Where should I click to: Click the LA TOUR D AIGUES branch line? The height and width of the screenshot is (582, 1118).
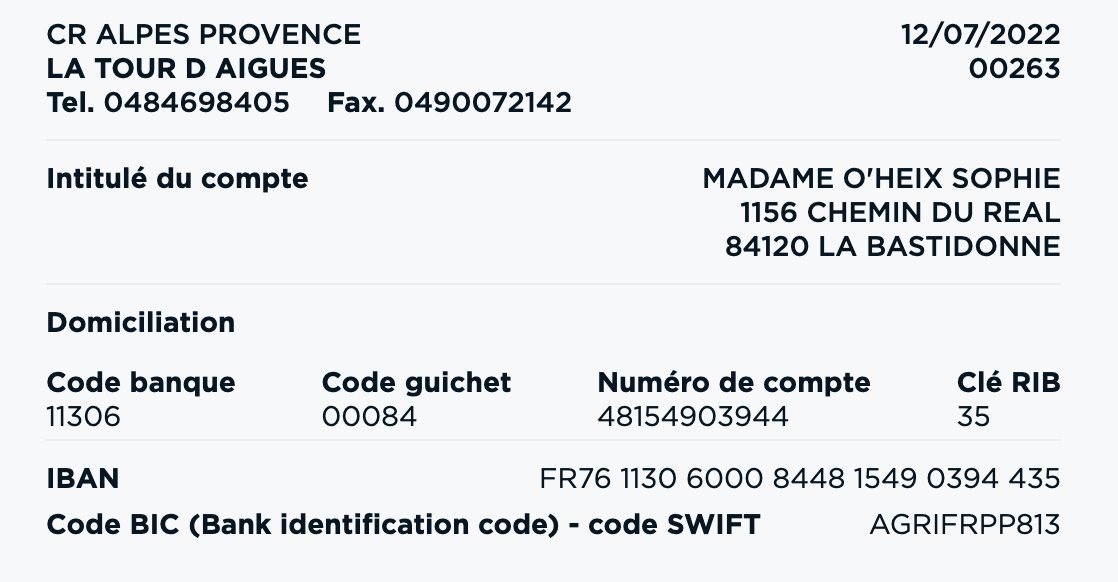click(186, 68)
